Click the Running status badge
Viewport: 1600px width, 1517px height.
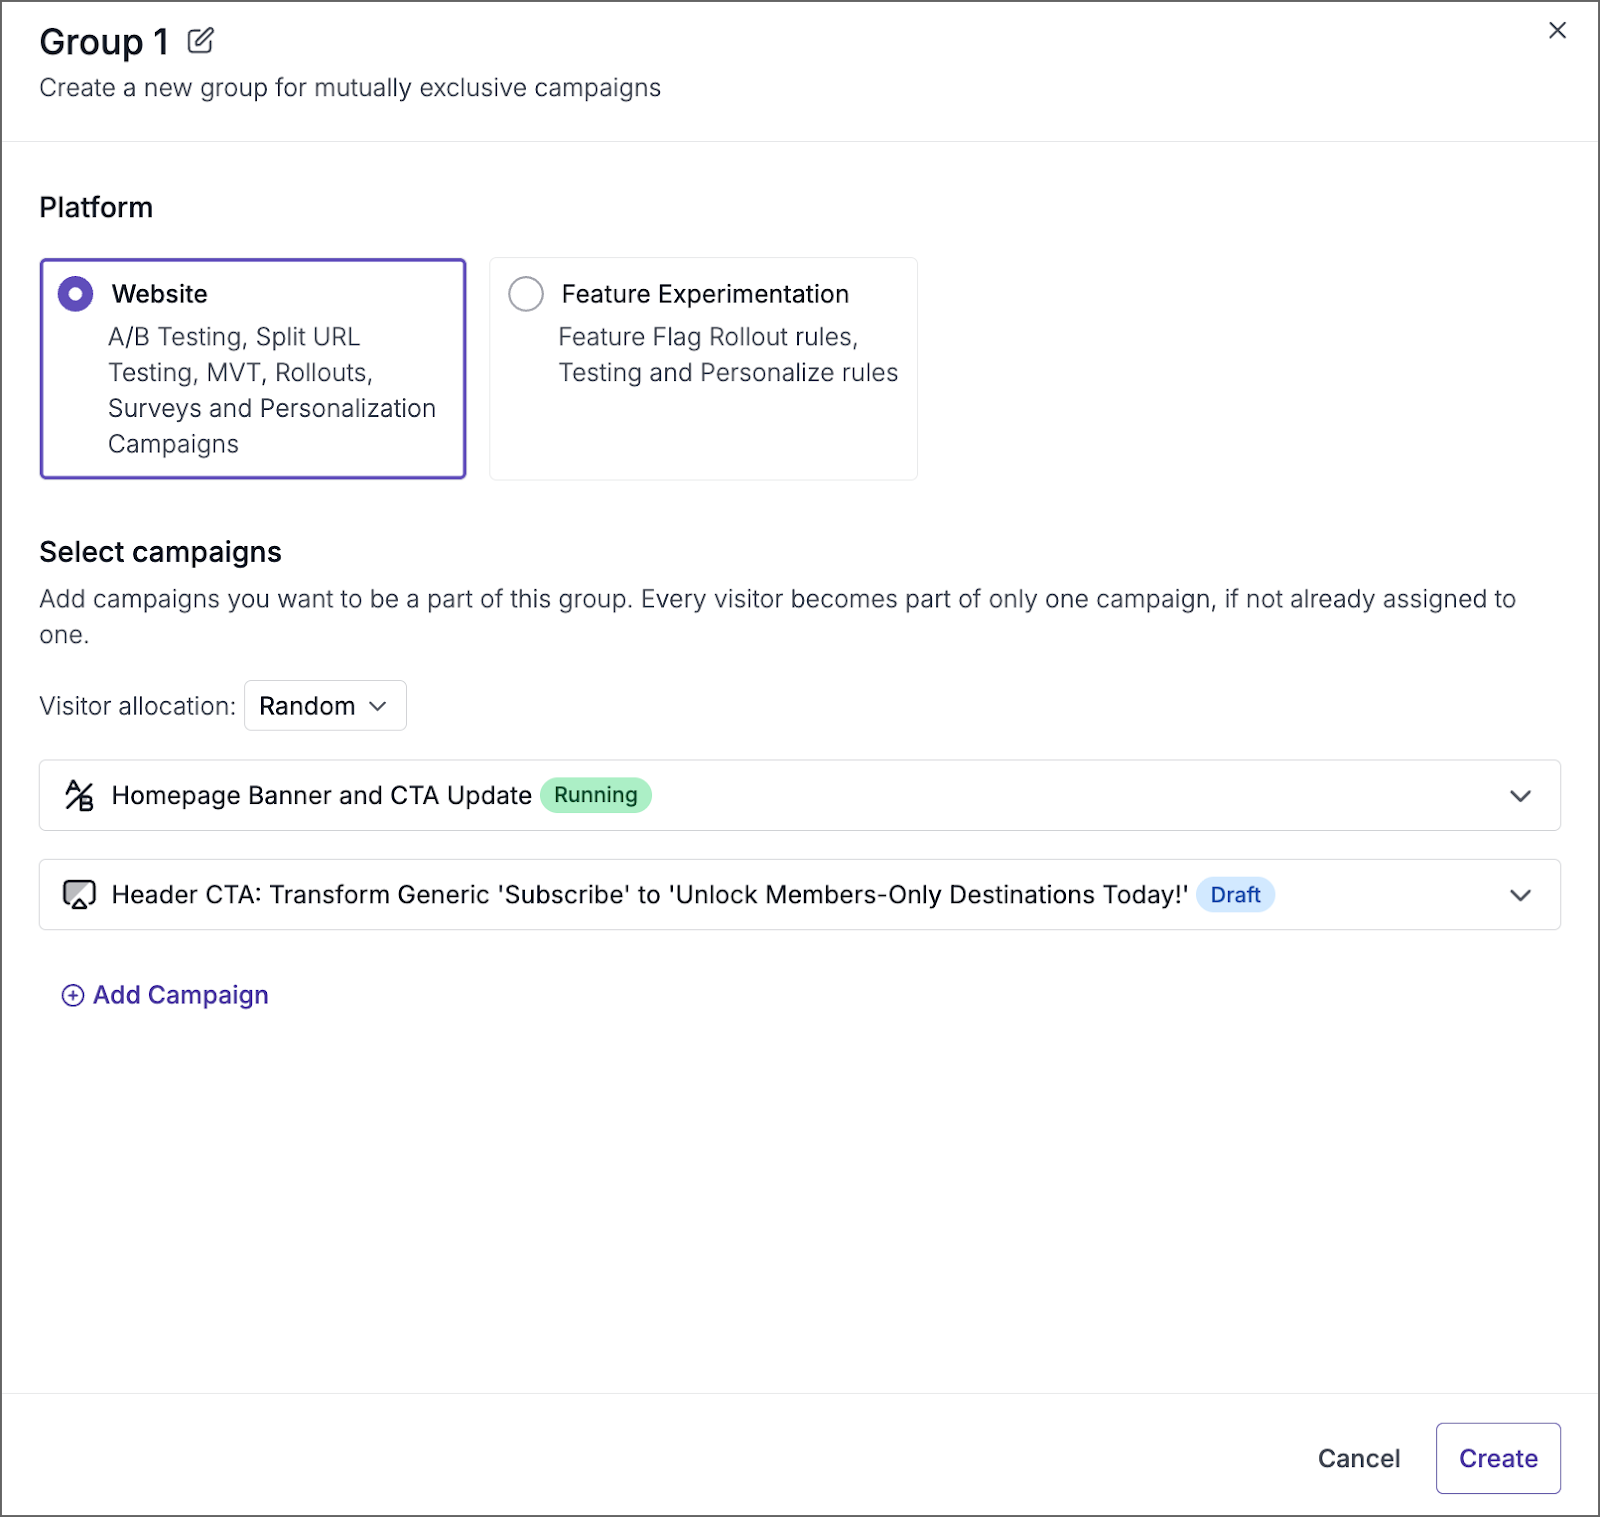tap(596, 795)
